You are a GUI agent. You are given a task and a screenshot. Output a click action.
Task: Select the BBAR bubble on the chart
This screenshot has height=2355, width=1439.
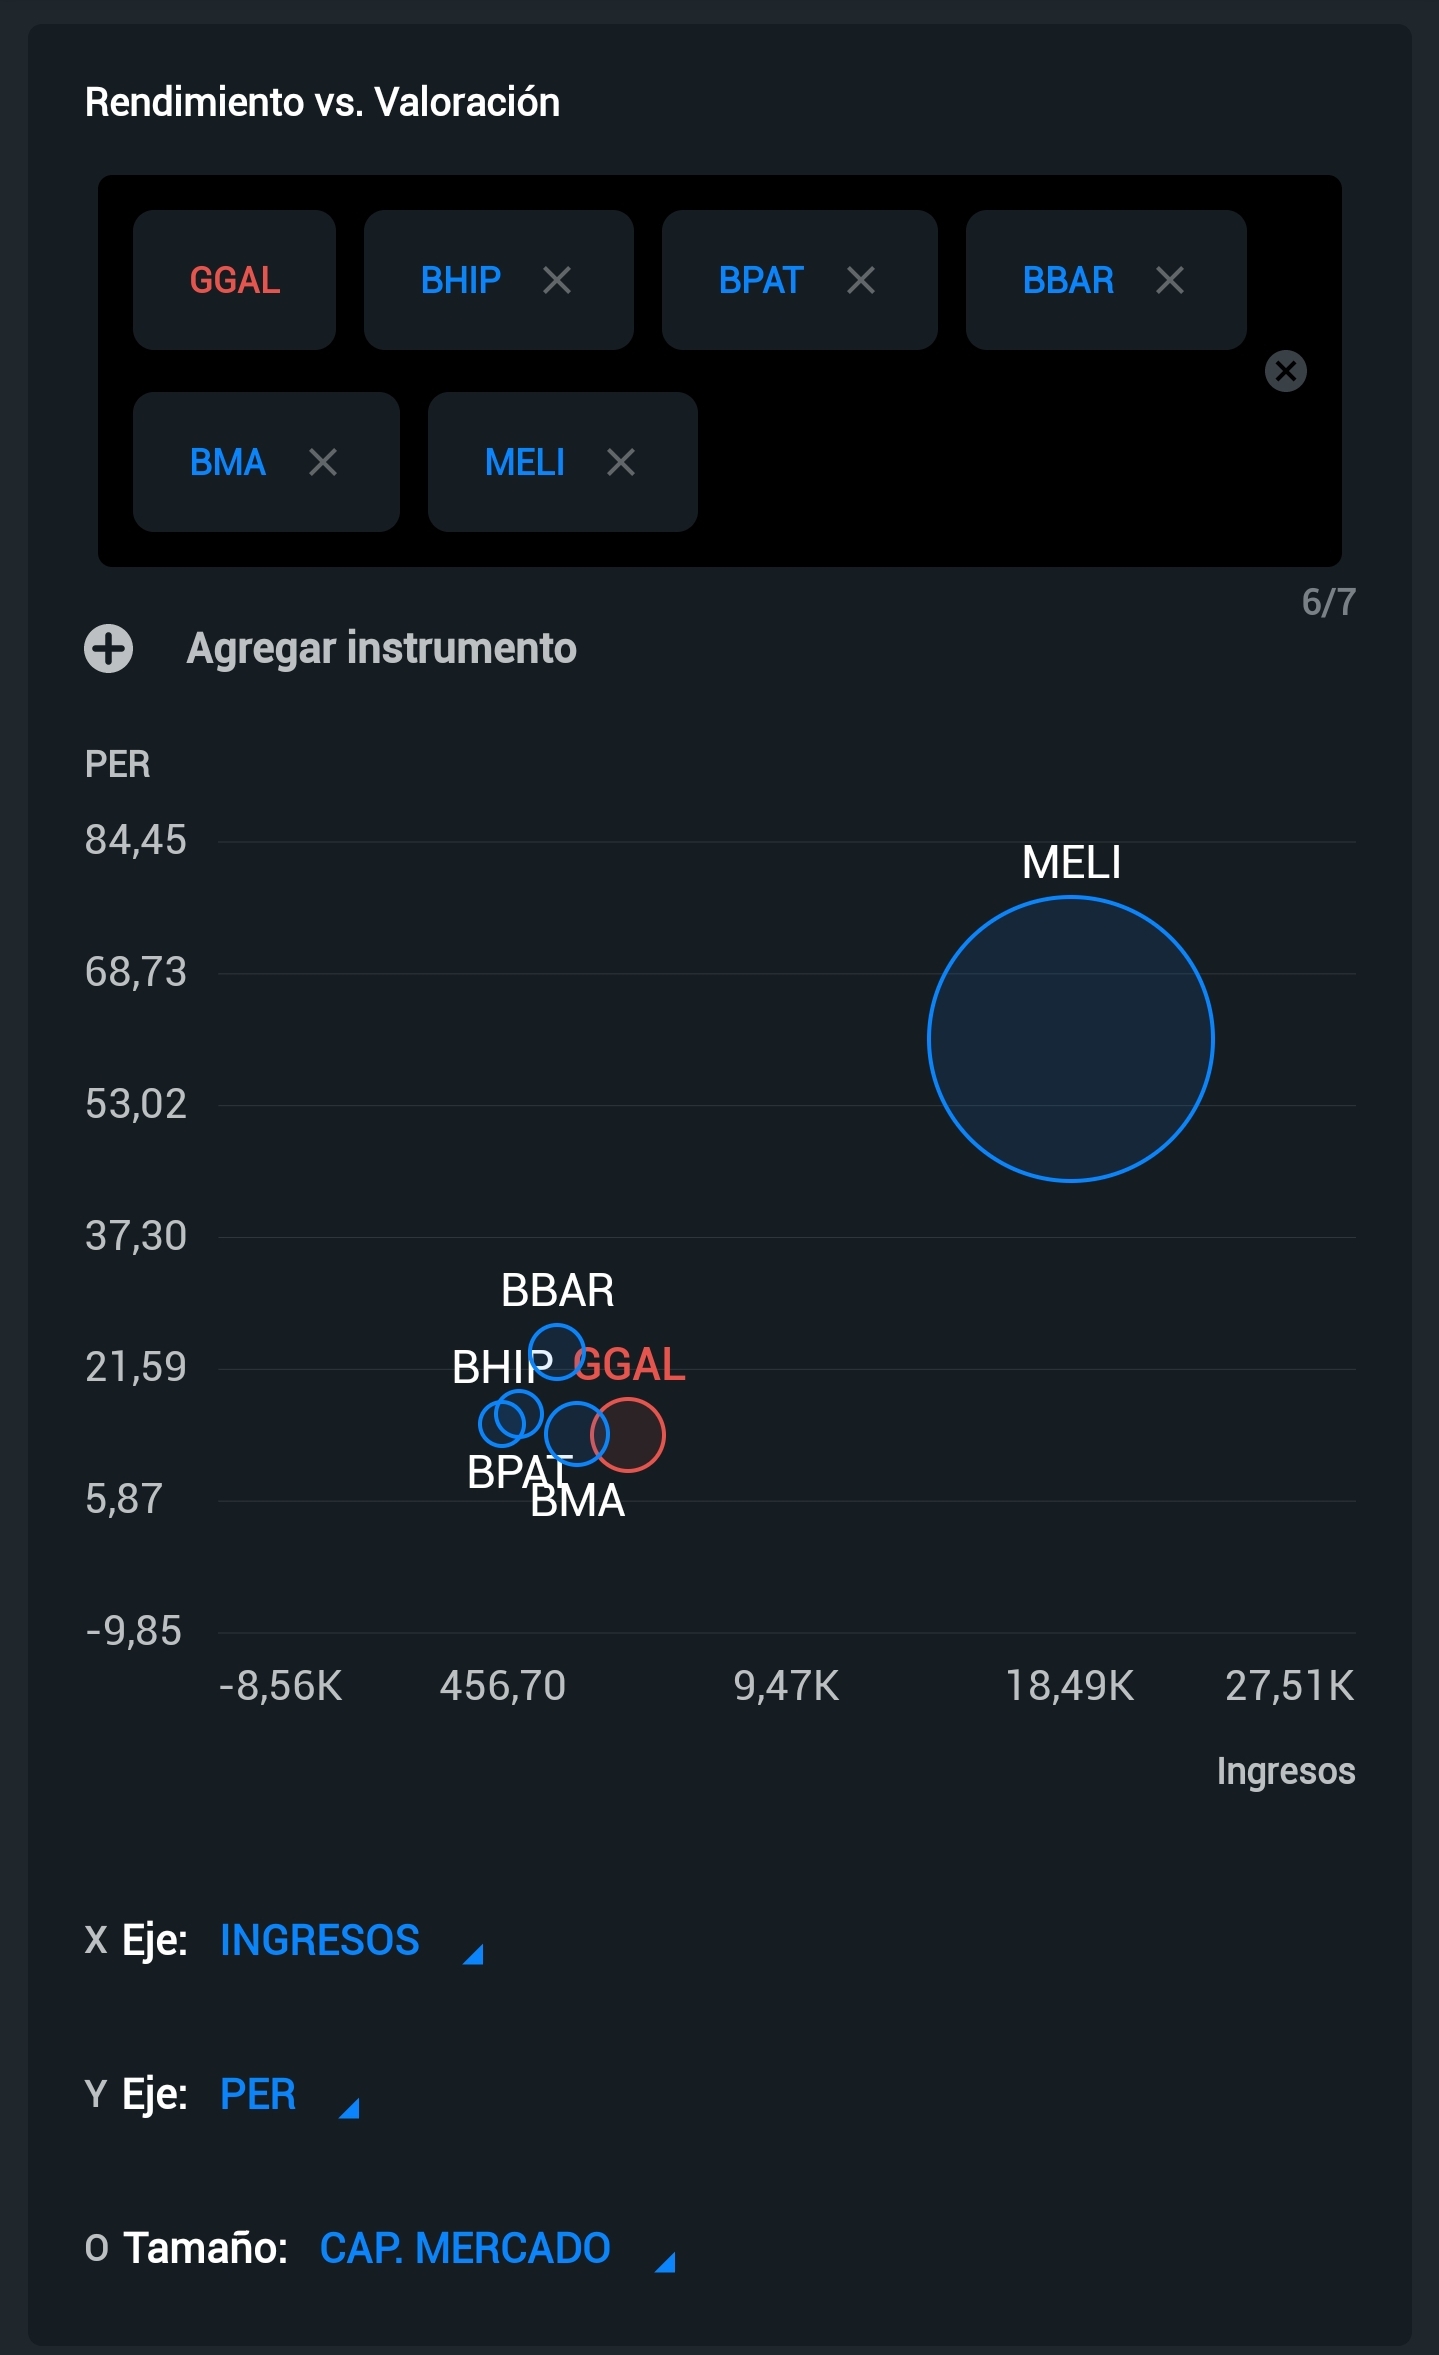[x=556, y=1352]
